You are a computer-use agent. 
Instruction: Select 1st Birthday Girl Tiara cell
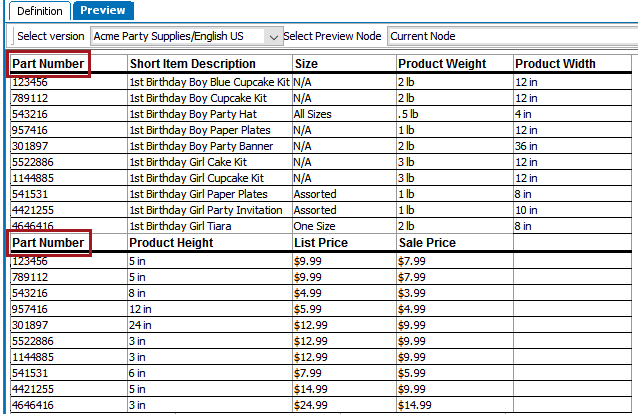point(210,226)
